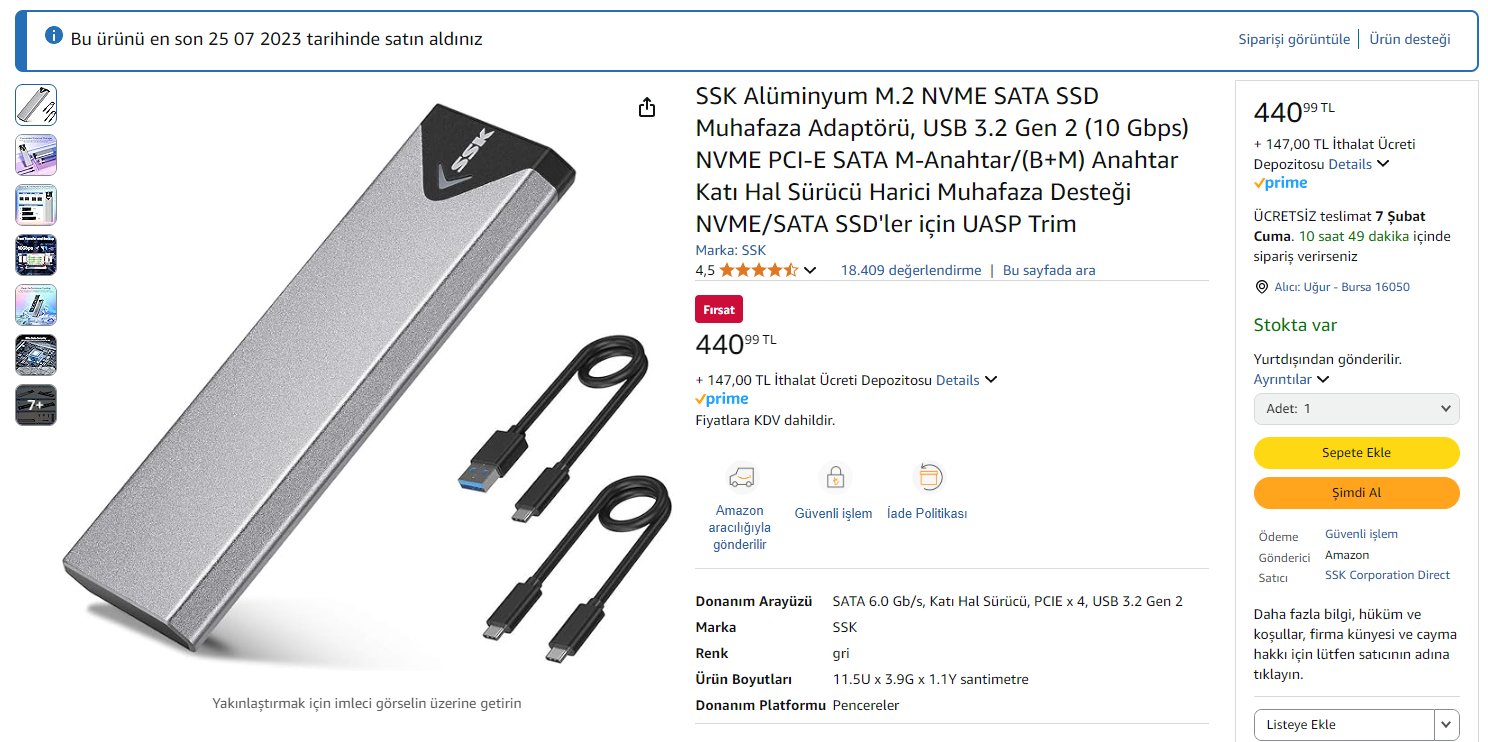Open the 7+ more images thumbnail
This screenshot has height=742, width=1488.
point(36,405)
